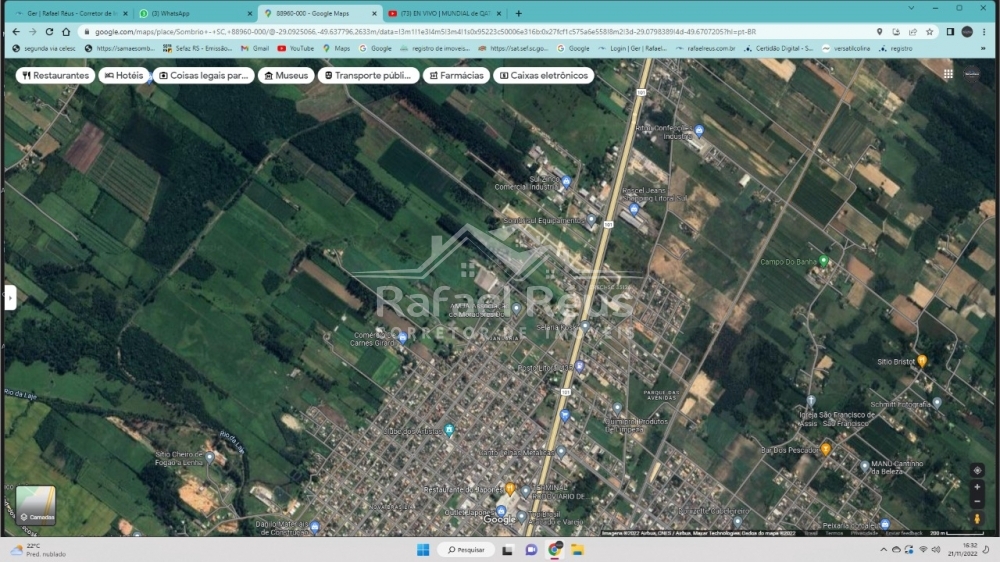
Task: Filter map by Restaurantes
Action: pyautogui.click(x=56, y=75)
